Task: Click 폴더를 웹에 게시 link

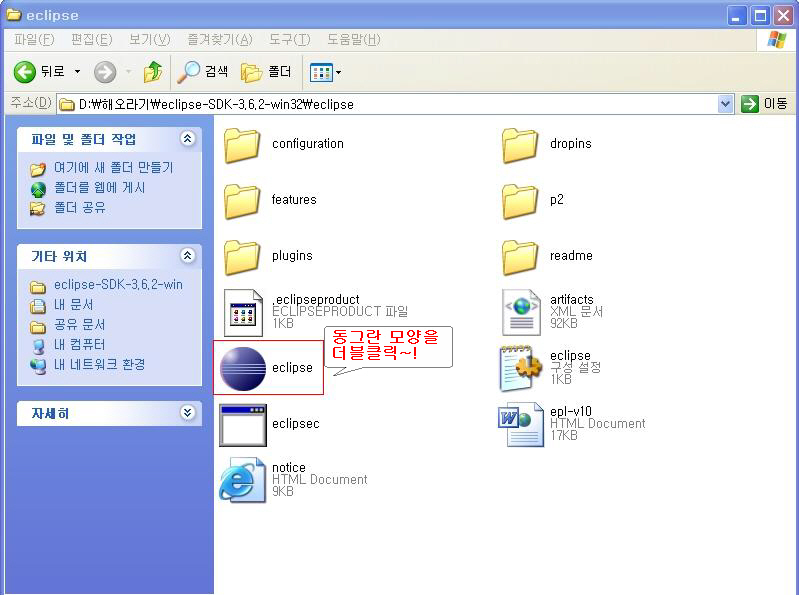Action: click(x=100, y=188)
